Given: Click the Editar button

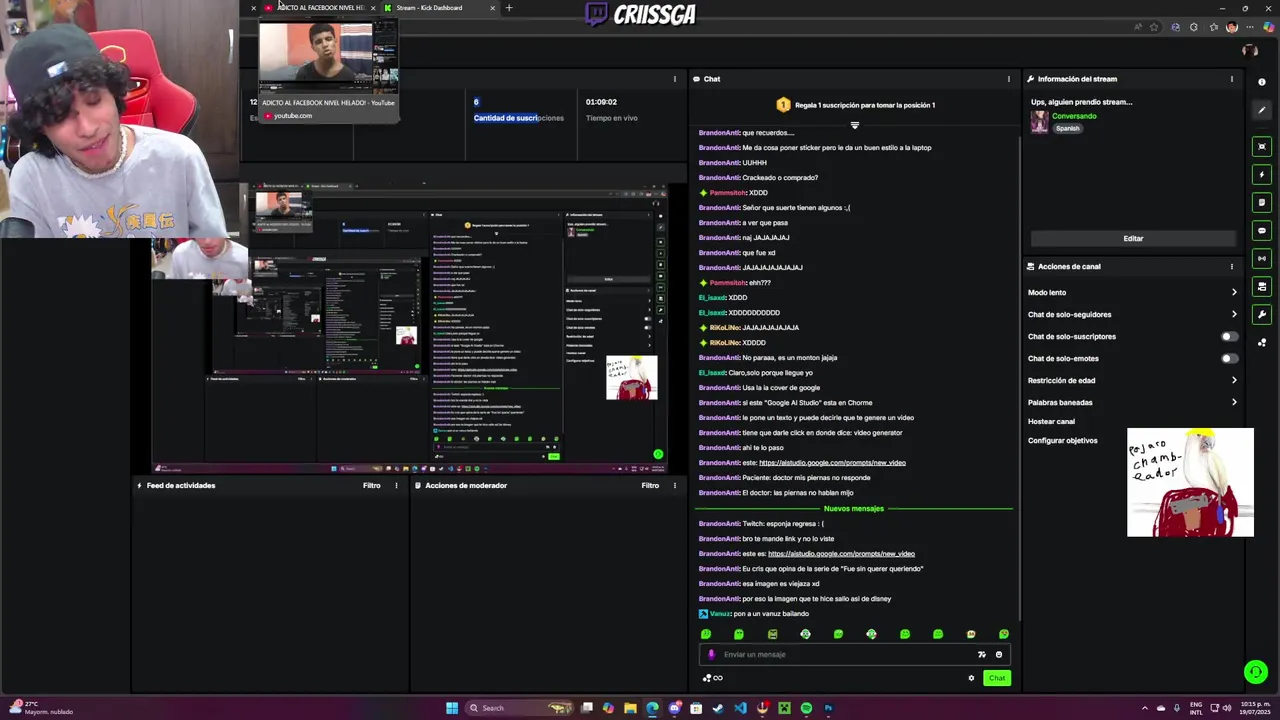Looking at the screenshot, I should 1133,238.
